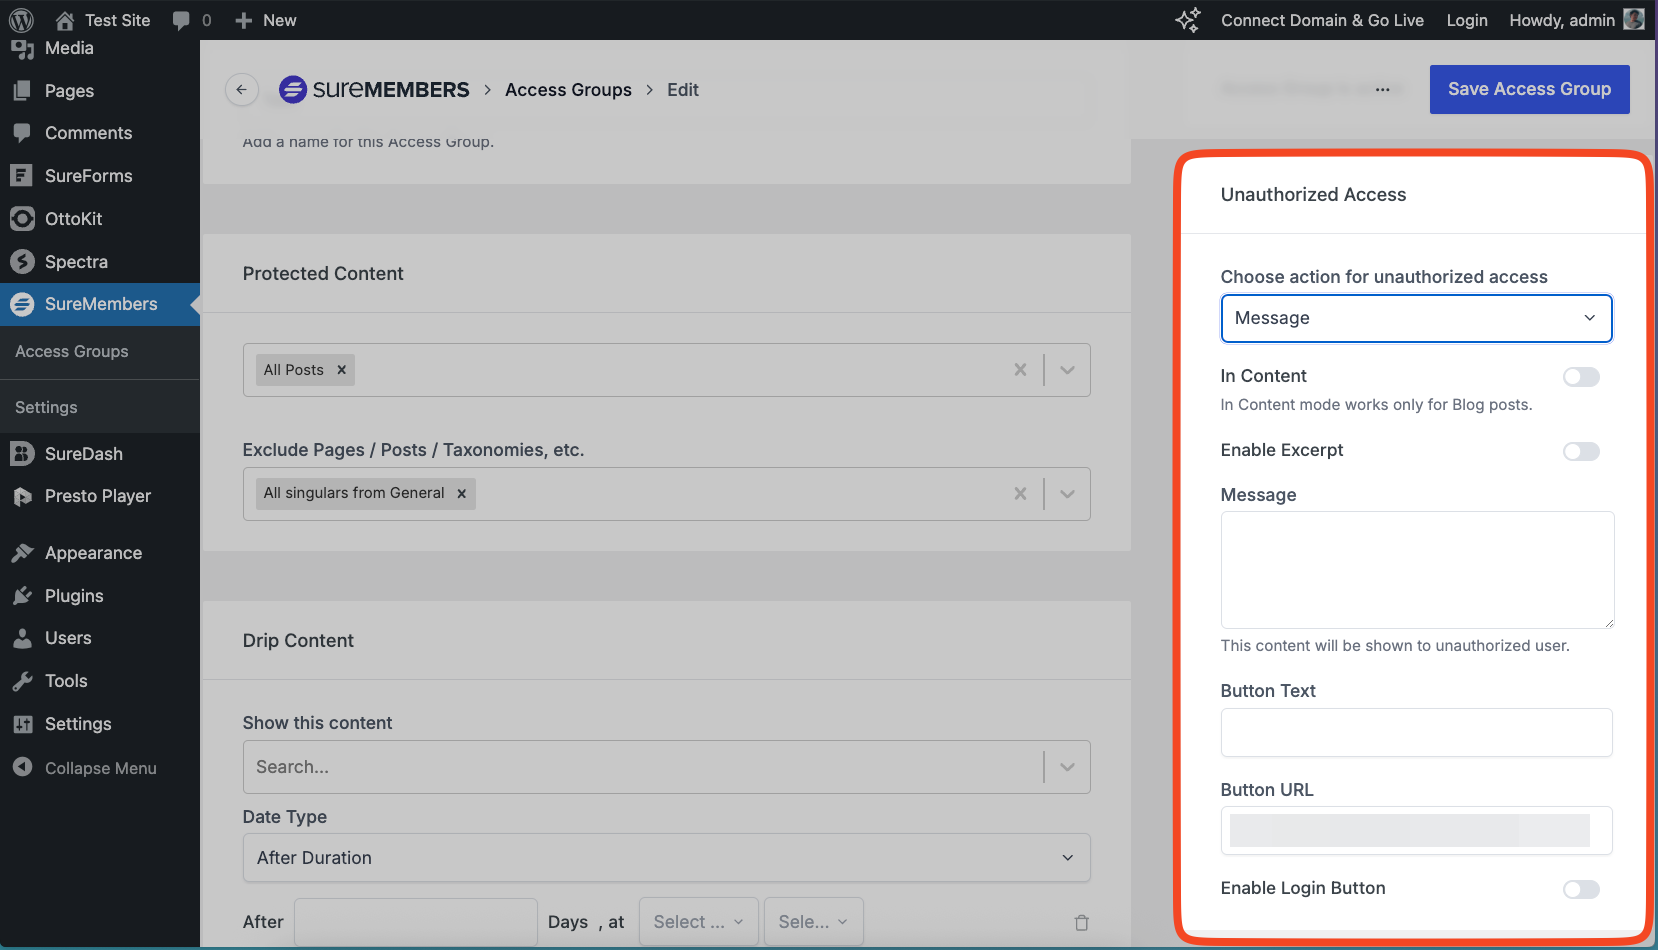The height and width of the screenshot is (950, 1658).
Task: Clear all Protected Content selections
Action: (1020, 370)
